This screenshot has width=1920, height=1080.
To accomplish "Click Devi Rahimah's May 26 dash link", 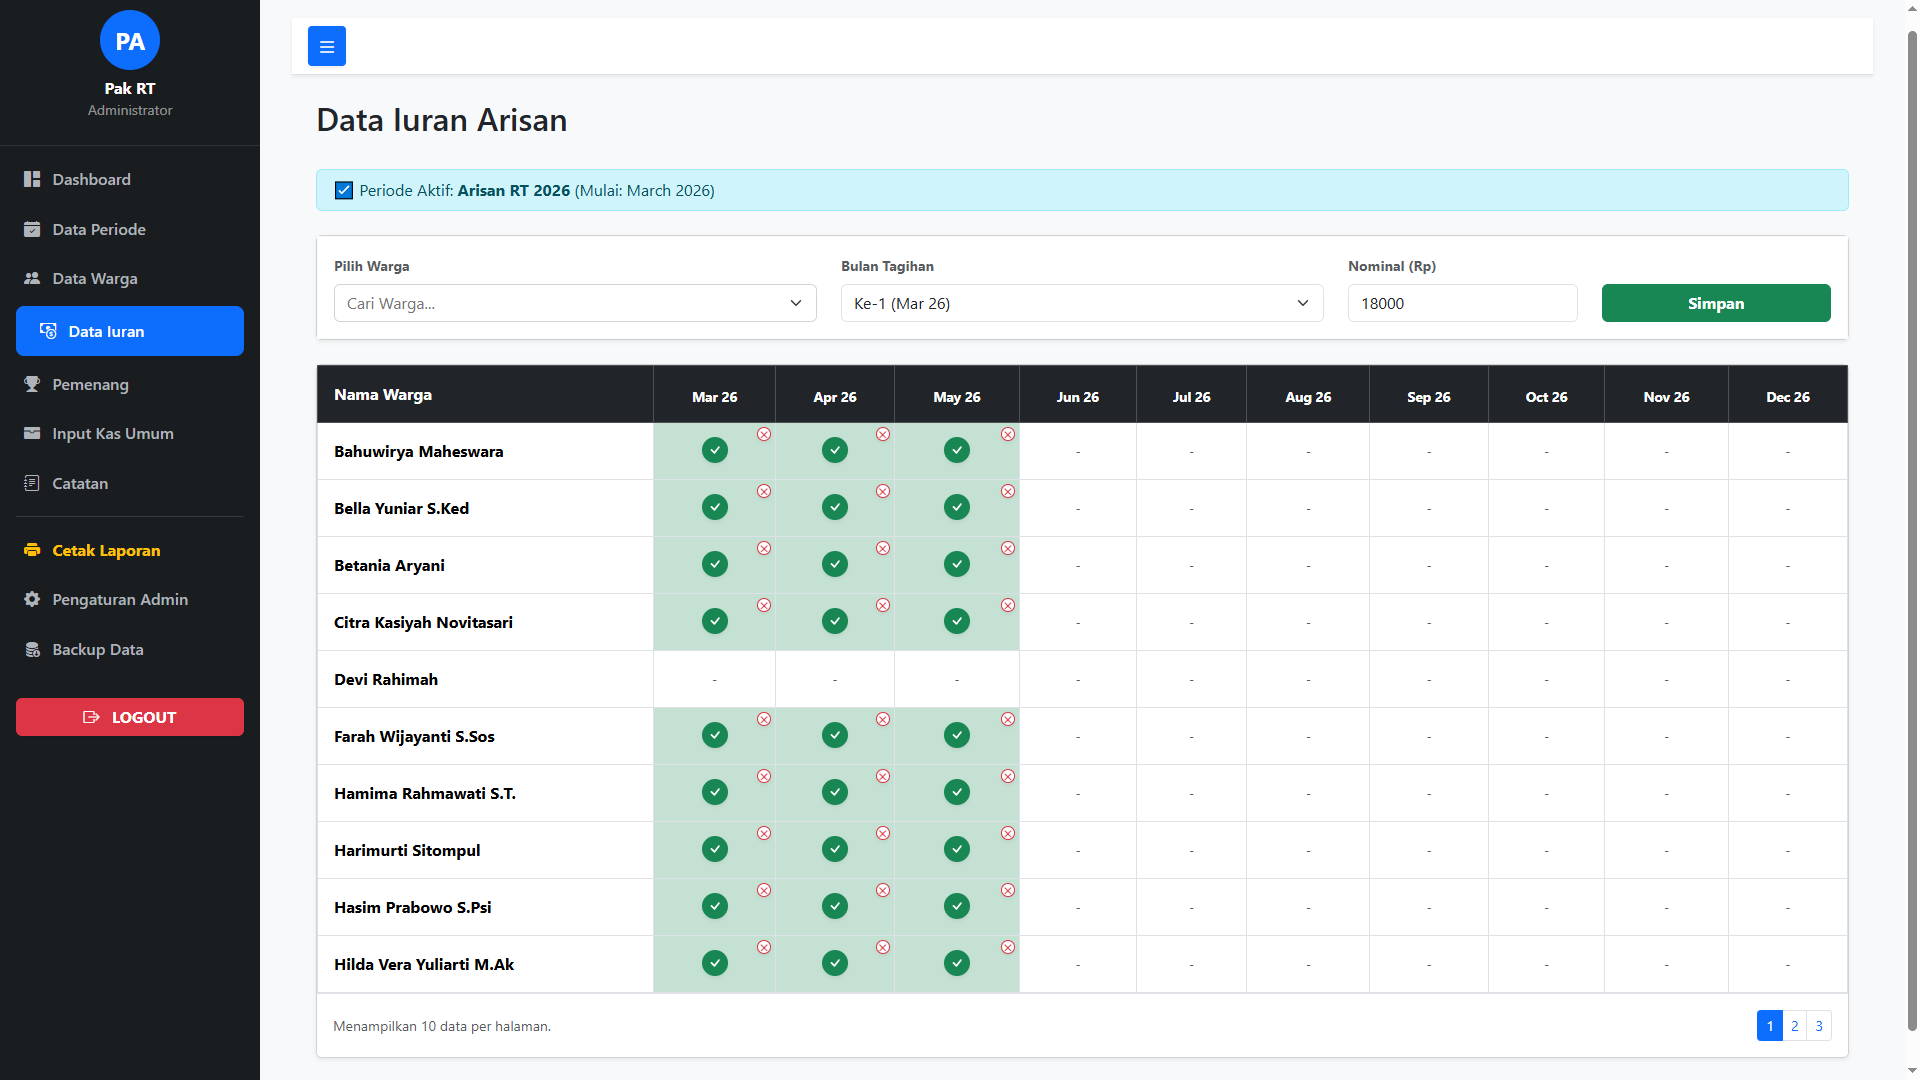I will point(957,680).
